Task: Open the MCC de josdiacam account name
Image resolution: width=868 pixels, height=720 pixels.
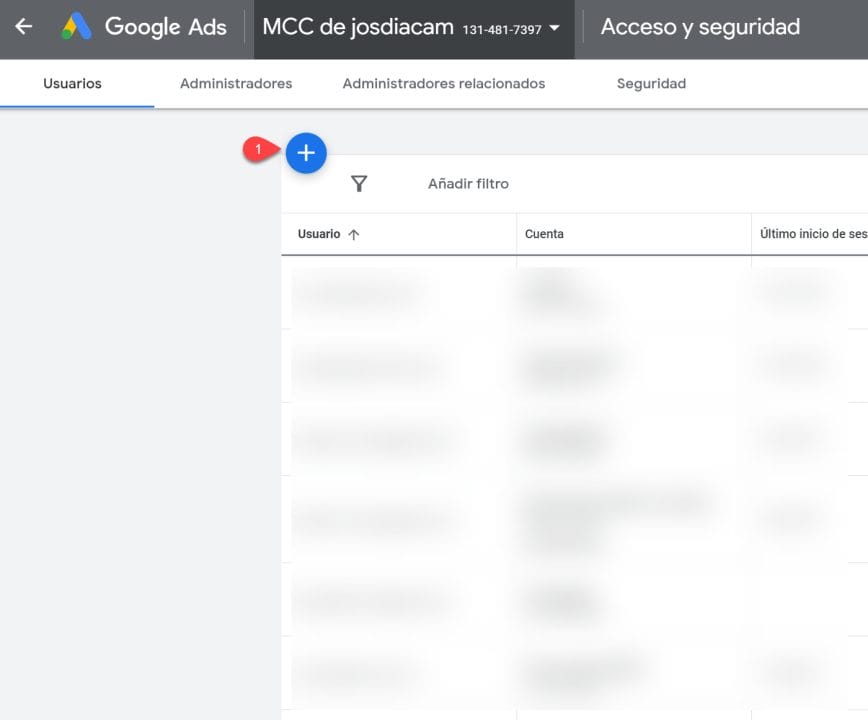Action: [357, 27]
